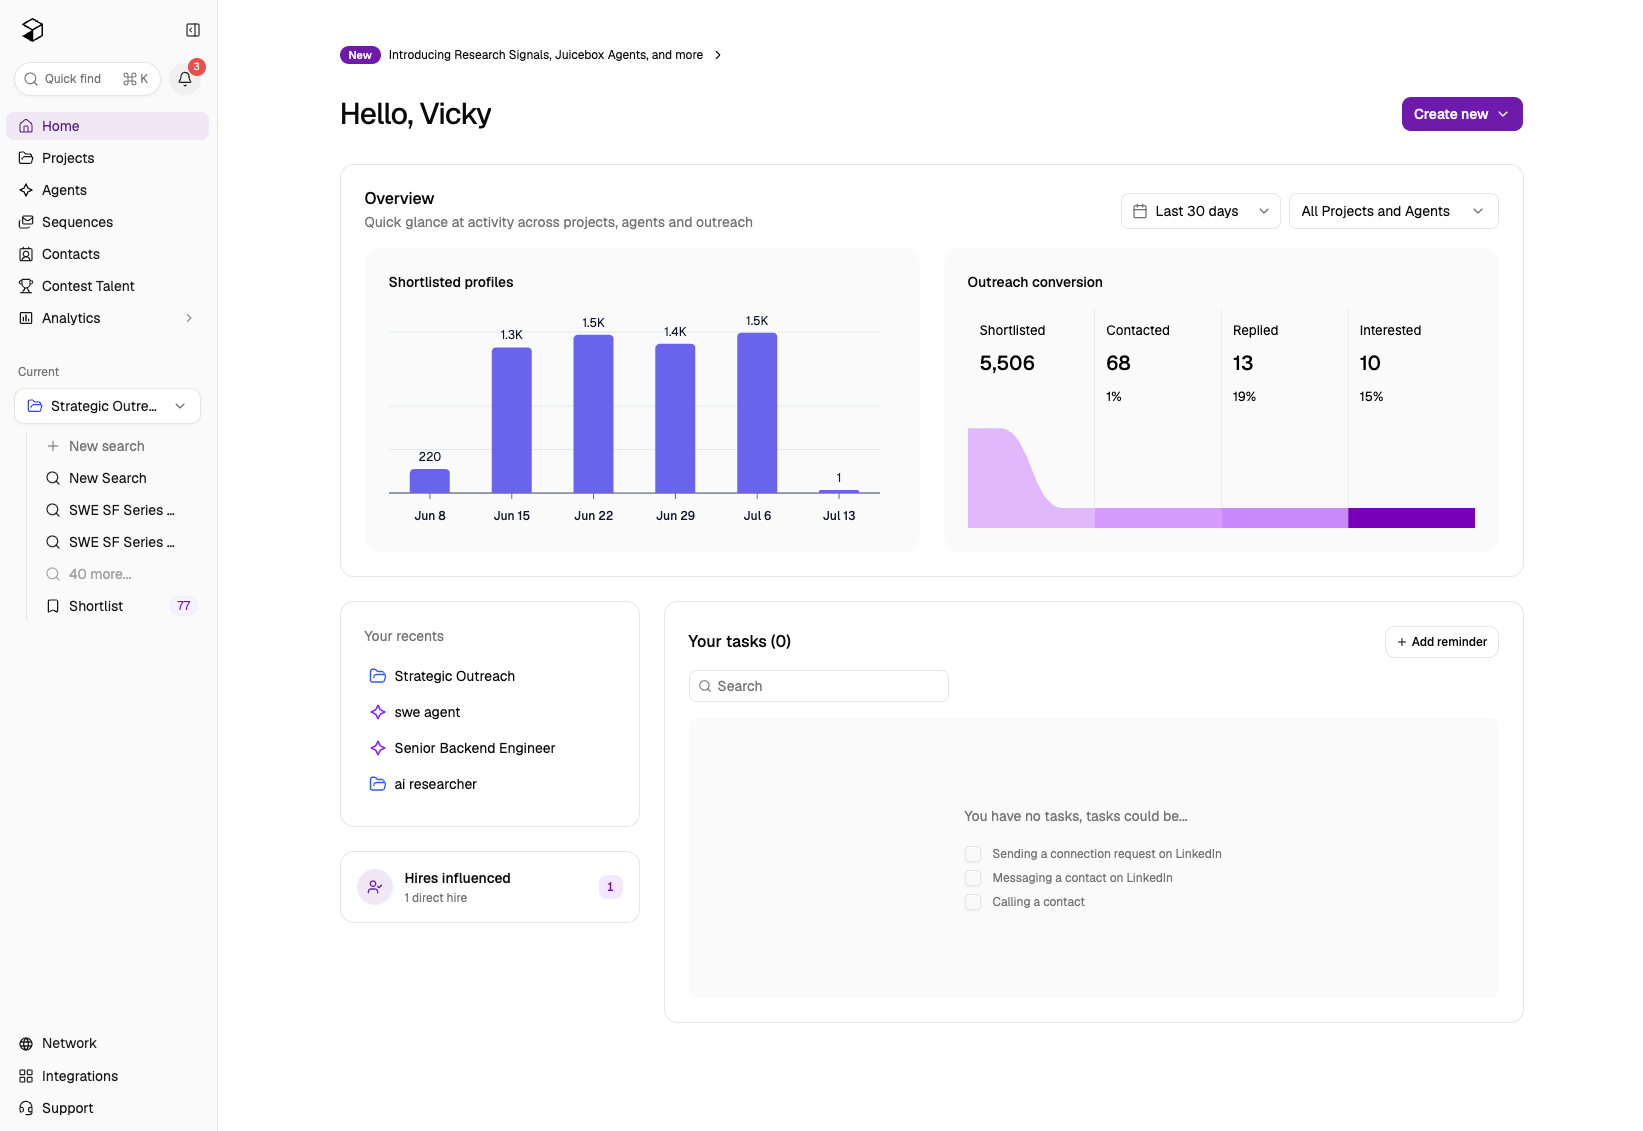
Task: Expand the Analytics submenu chevron
Action: pyautogui.click(x=189, y=318)
